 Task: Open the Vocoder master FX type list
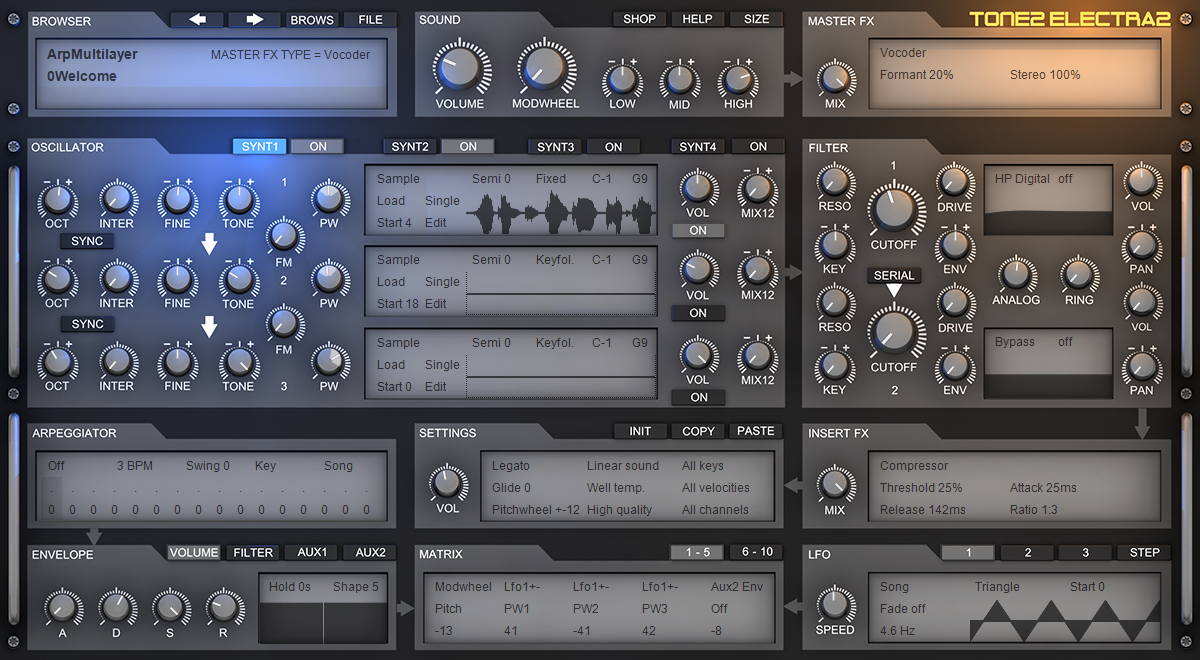point(904,53)
